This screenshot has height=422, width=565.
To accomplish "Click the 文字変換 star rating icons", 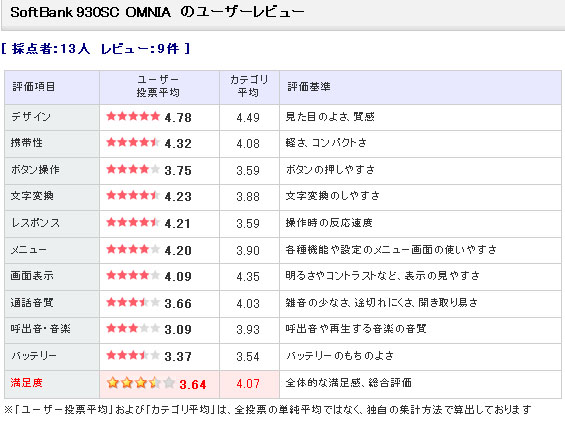I will click(133, 195).
